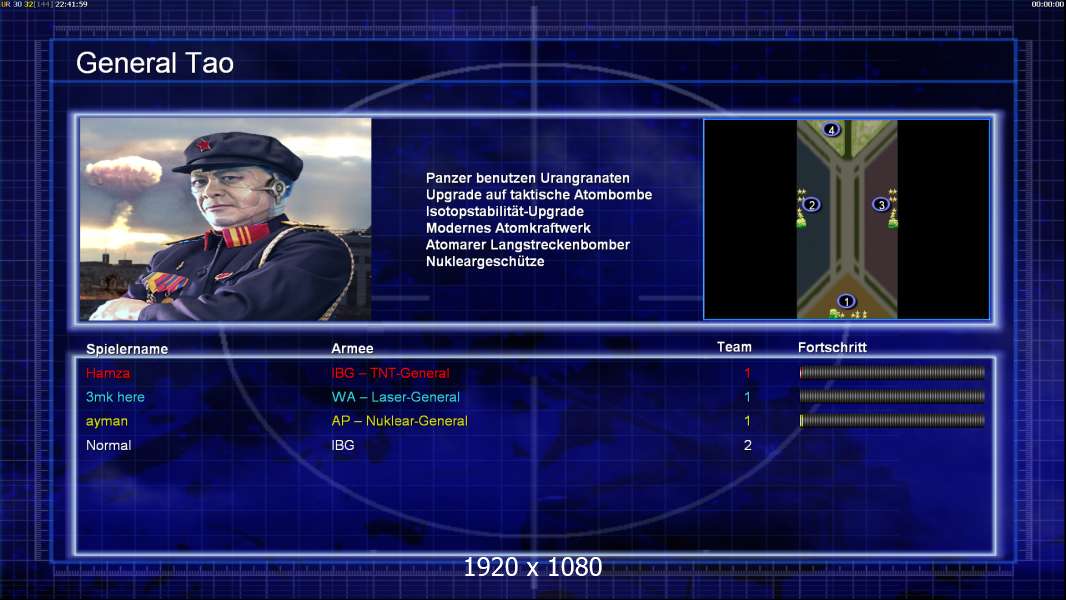Click team number 1 in ayman's row
This screenshot has height=600, width=1066.
pyautogui.click(x=747, y=421)
